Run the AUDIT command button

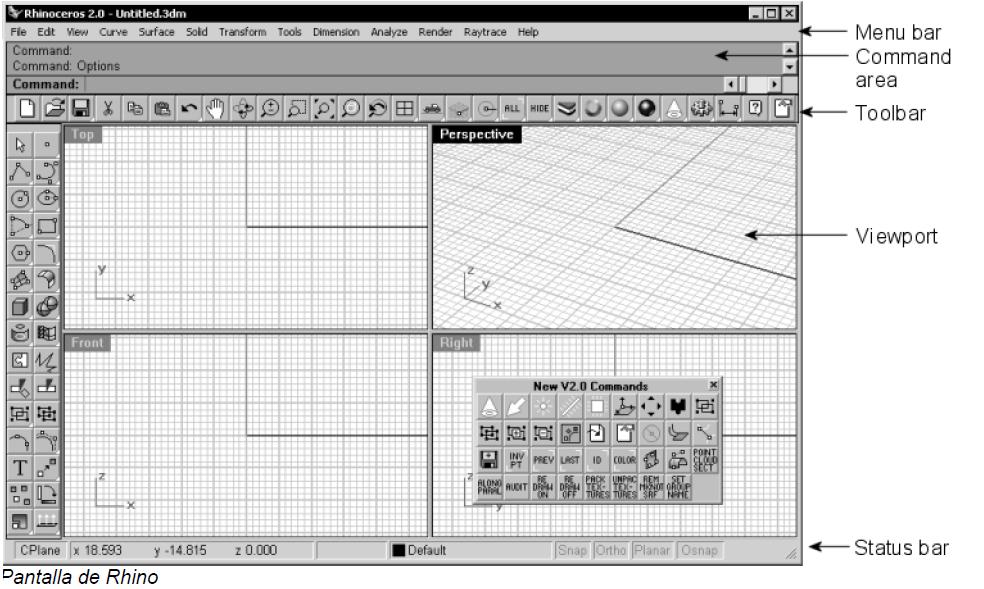[519, 486]
